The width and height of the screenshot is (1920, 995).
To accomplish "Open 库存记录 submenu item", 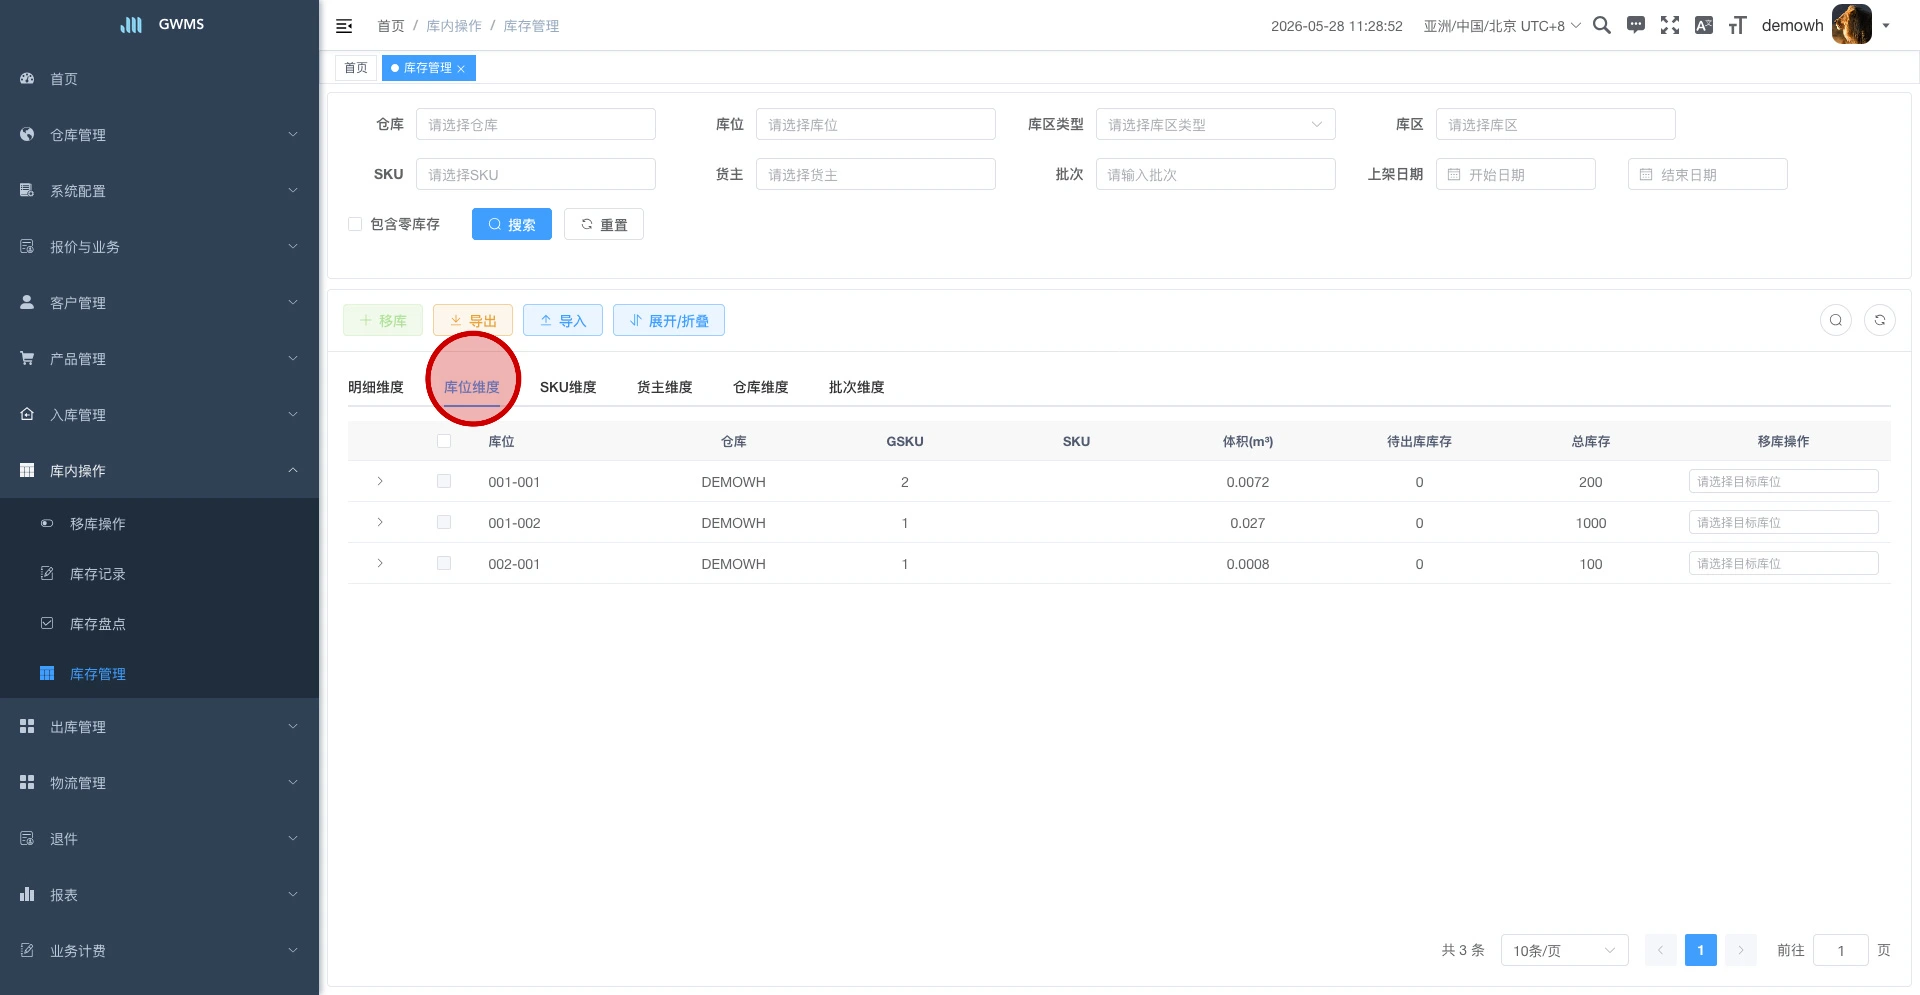I will 160,574.
